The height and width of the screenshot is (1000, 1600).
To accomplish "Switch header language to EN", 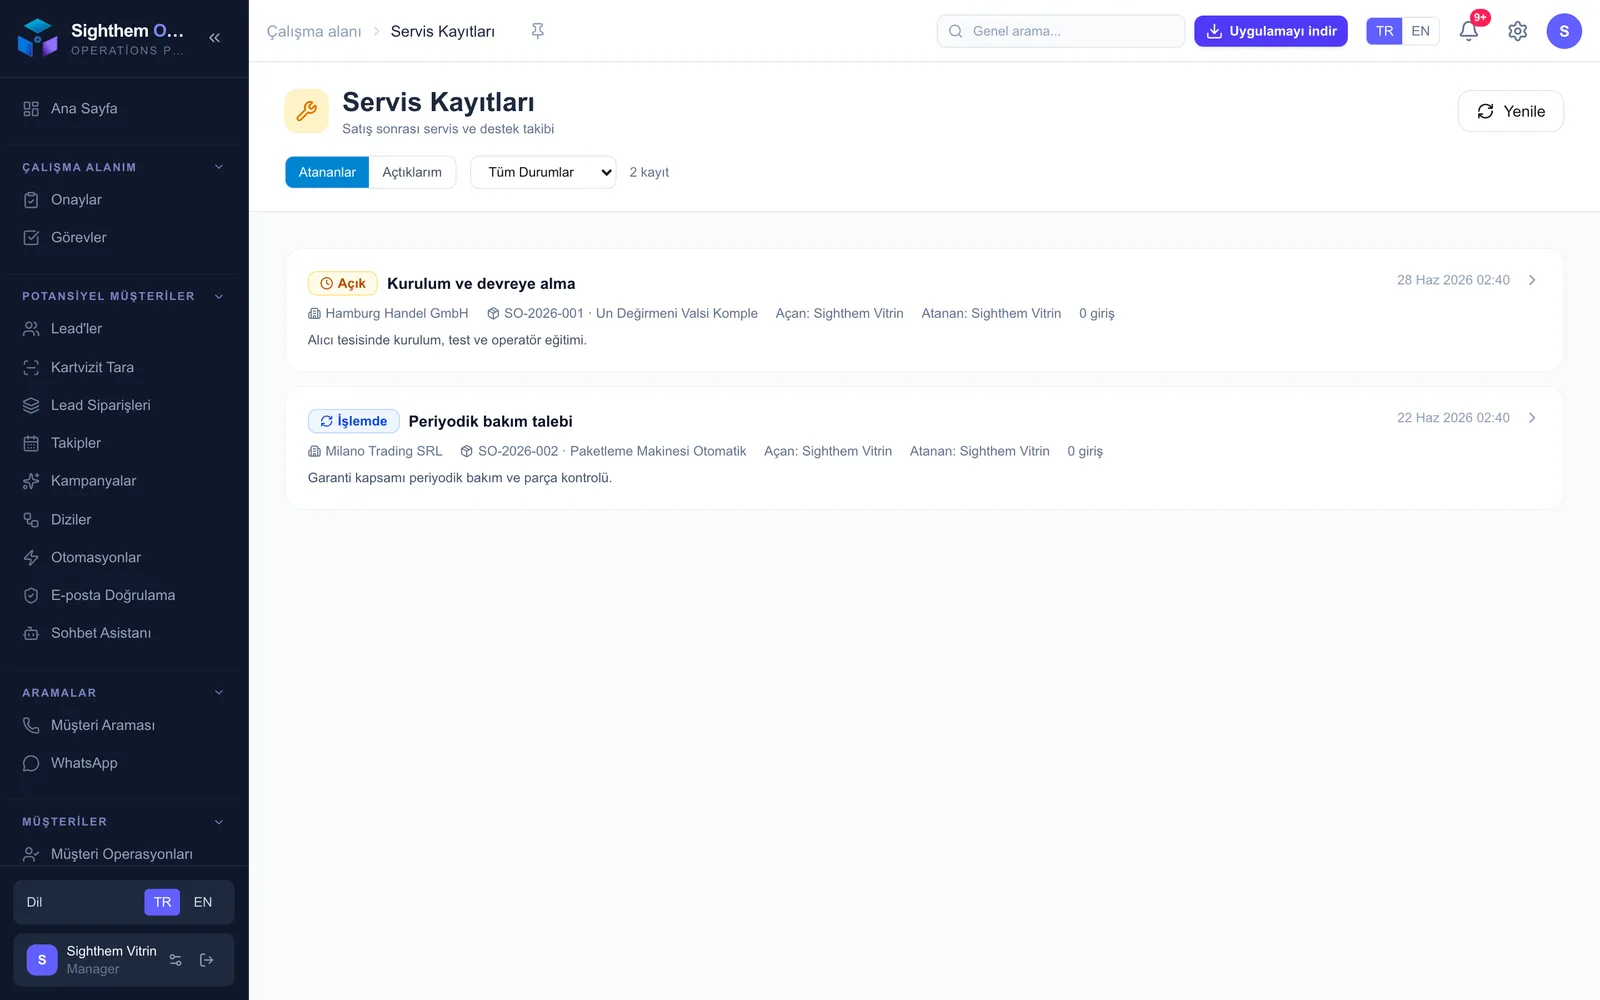I will point(1420,31).
